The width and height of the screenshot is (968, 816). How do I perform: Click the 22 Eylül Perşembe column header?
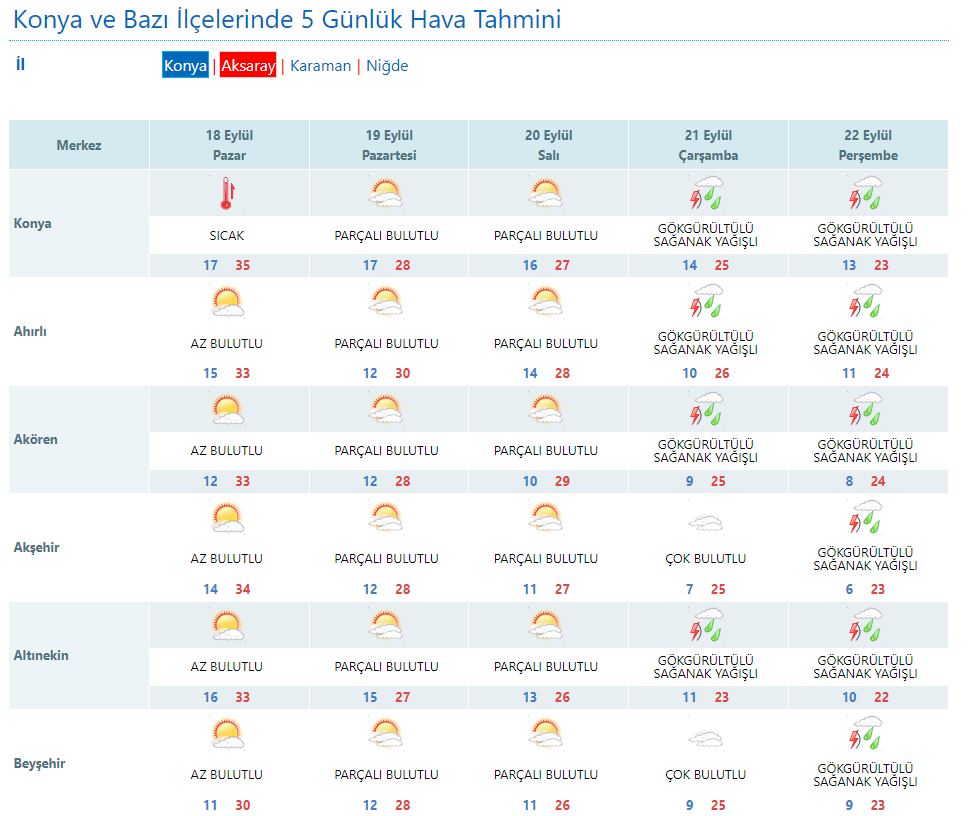pyautogui.click(x=867, y=145)
